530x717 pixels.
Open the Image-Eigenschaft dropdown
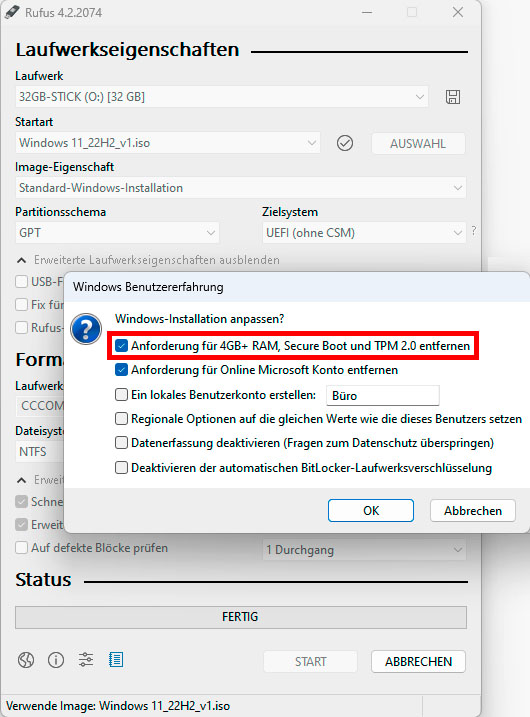pos(241,188)
